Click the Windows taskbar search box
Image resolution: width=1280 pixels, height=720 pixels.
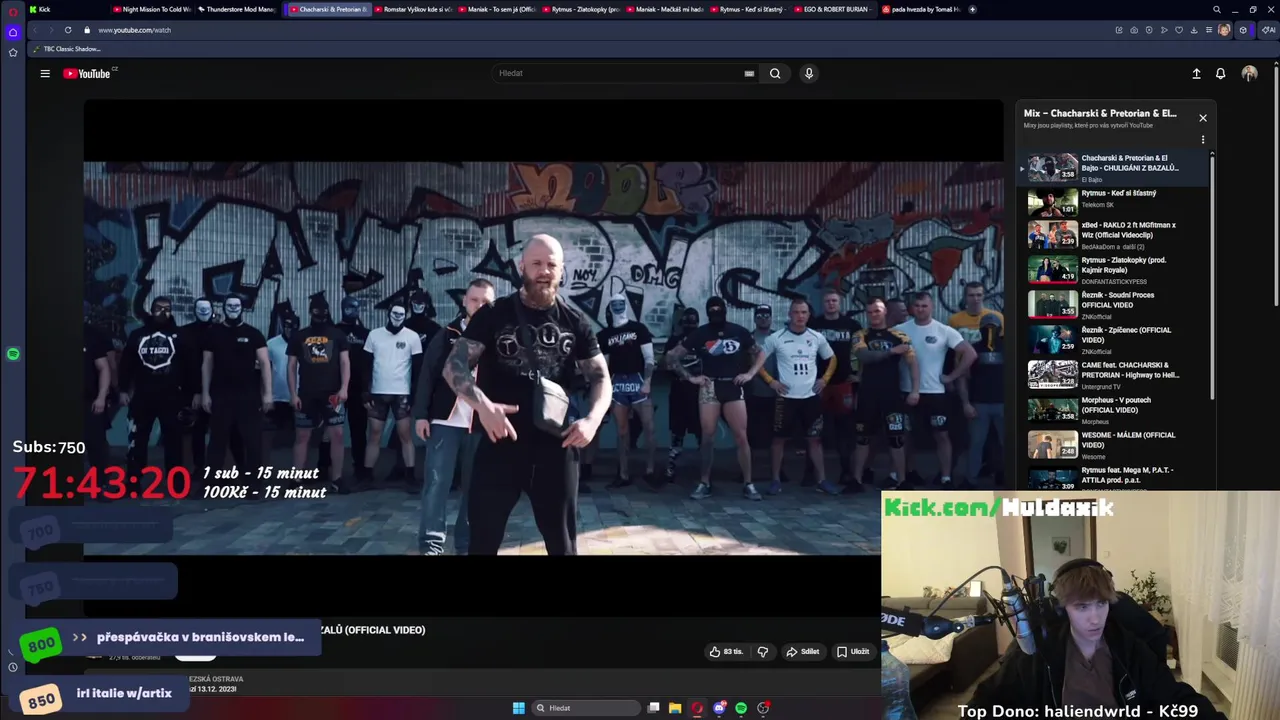click(586, 708)
